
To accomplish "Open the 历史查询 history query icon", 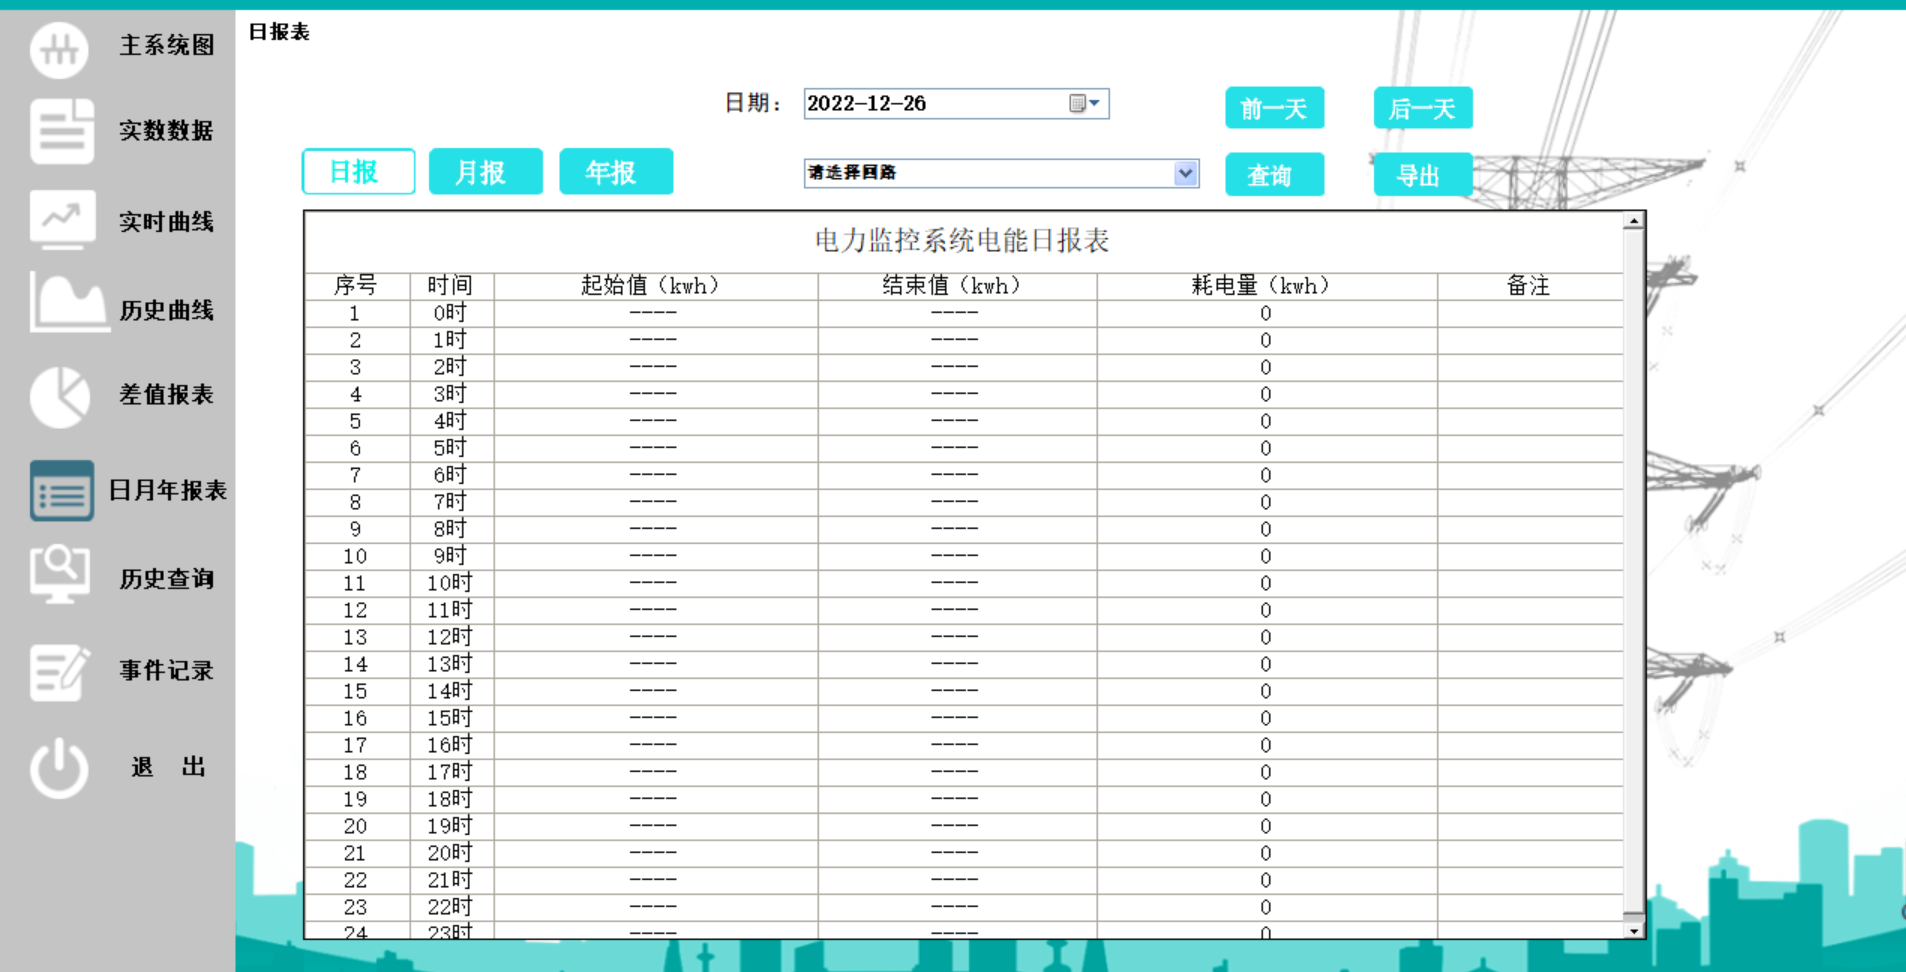I will coord(60,575).
